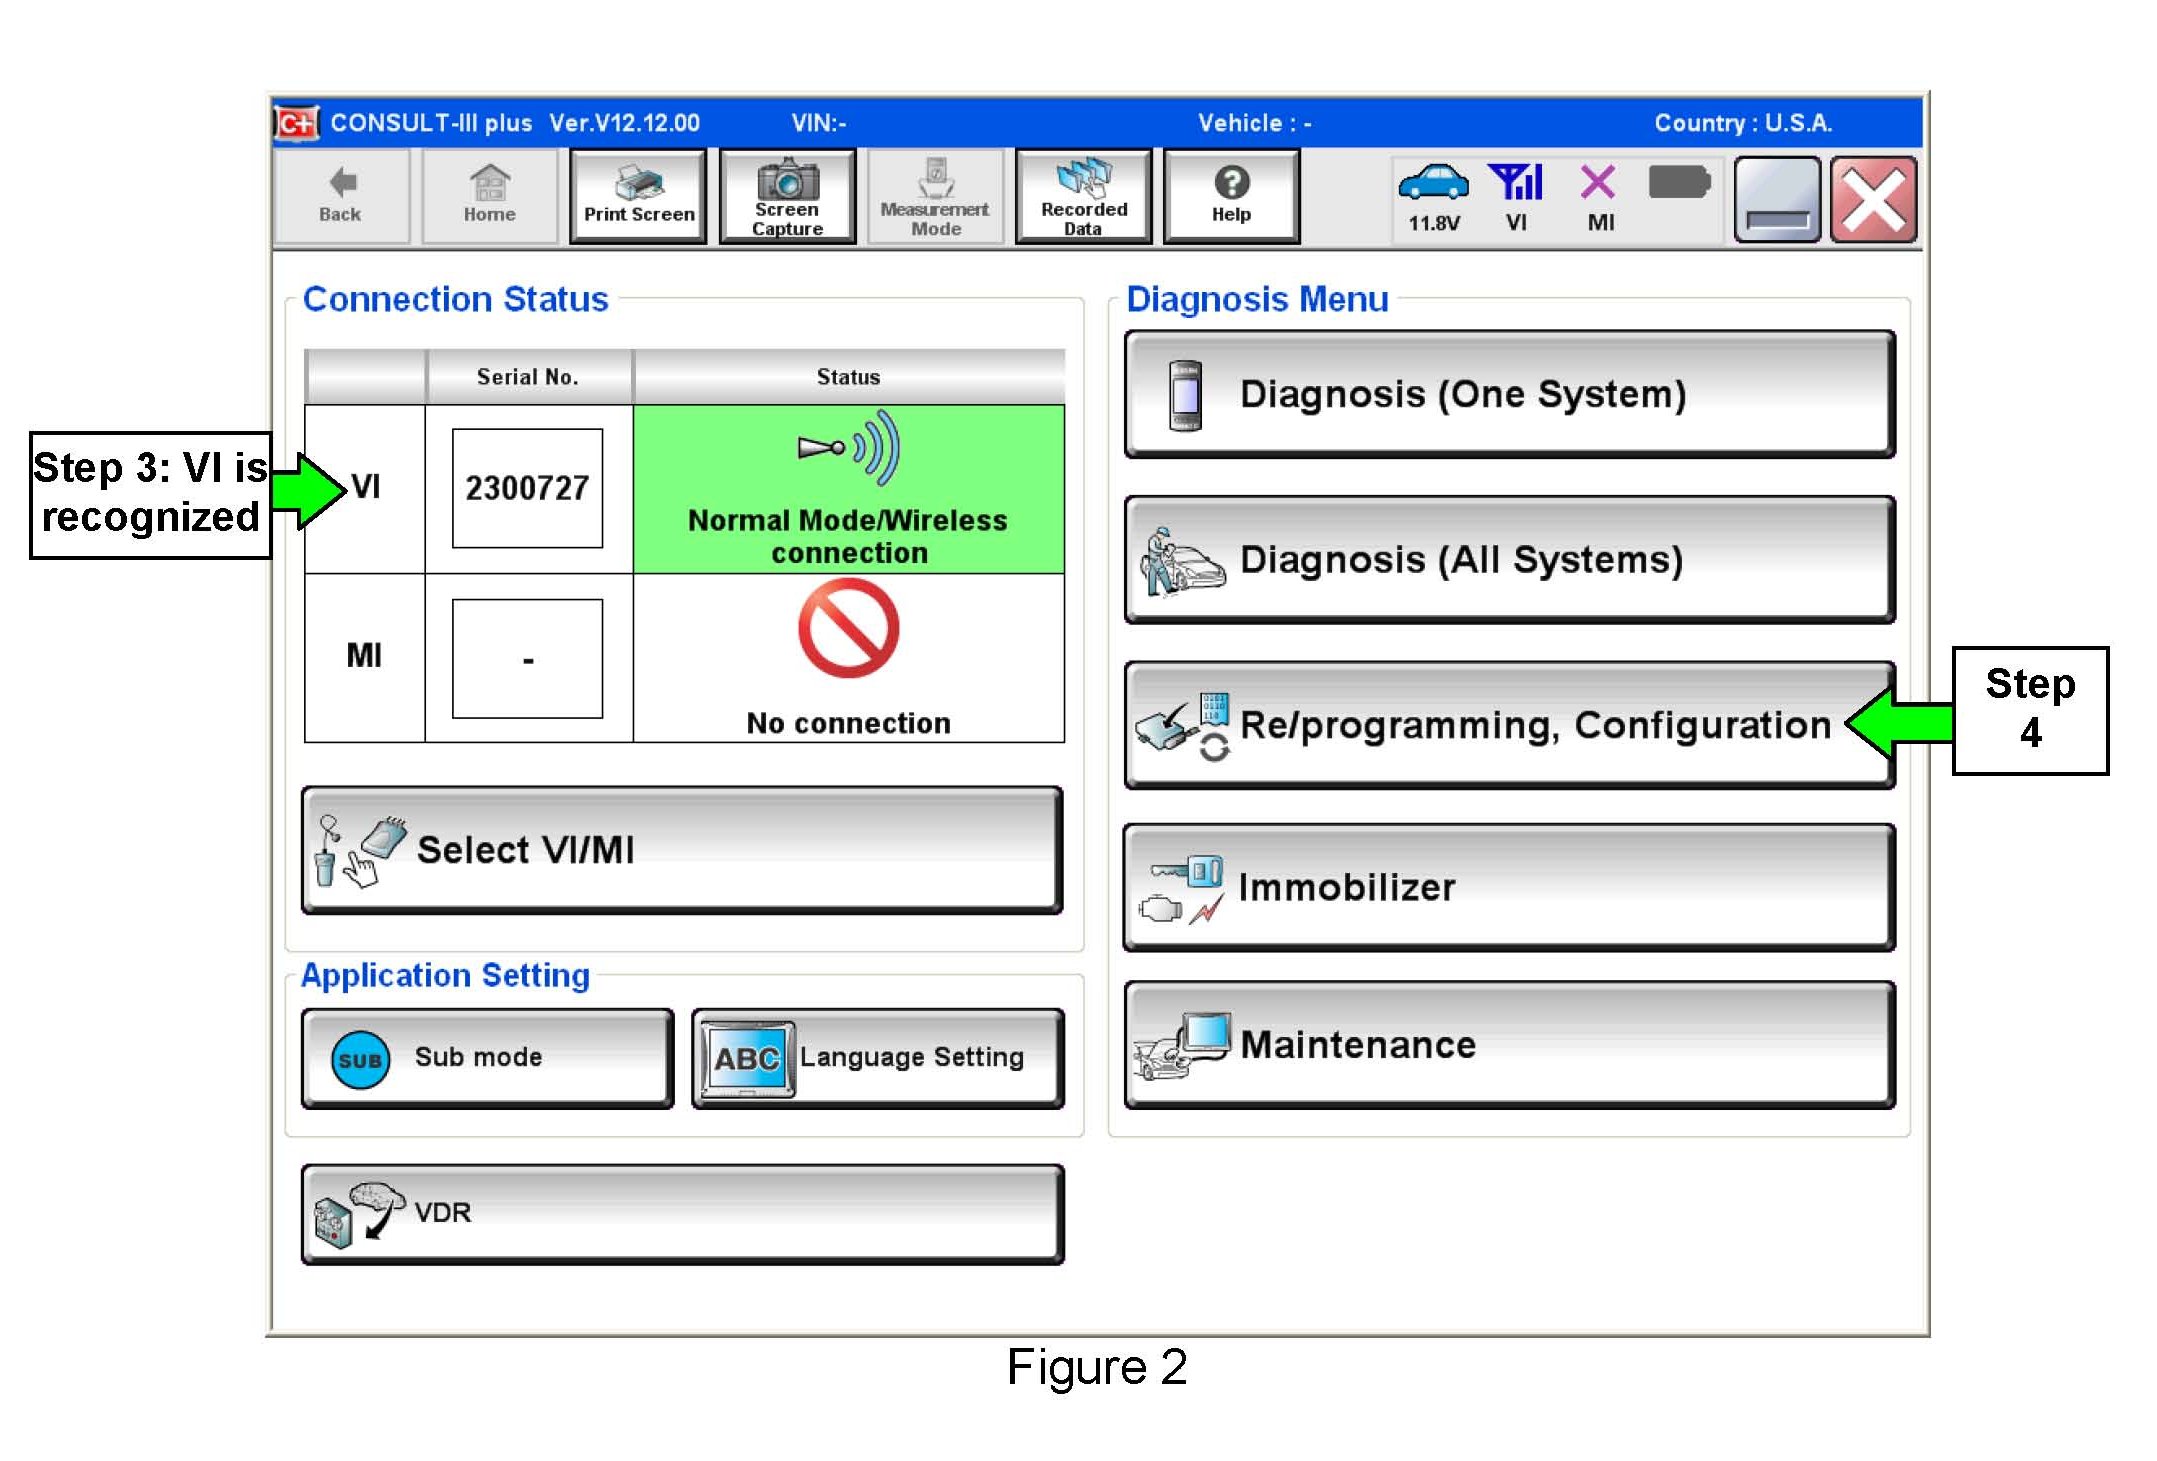
Task: Click the battery level indicator icon
Action: point(1679,184)
